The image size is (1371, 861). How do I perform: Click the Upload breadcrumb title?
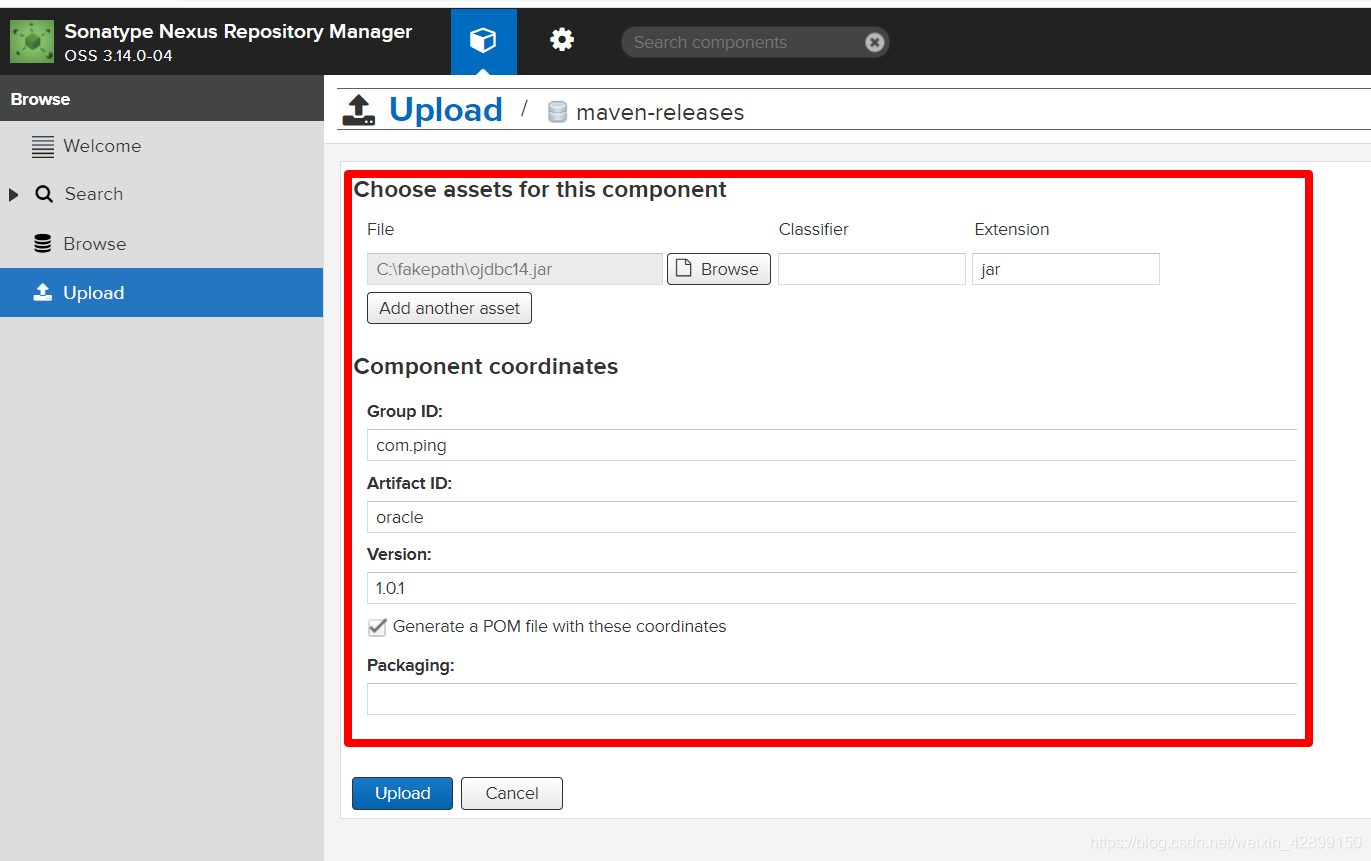[446, 109]
